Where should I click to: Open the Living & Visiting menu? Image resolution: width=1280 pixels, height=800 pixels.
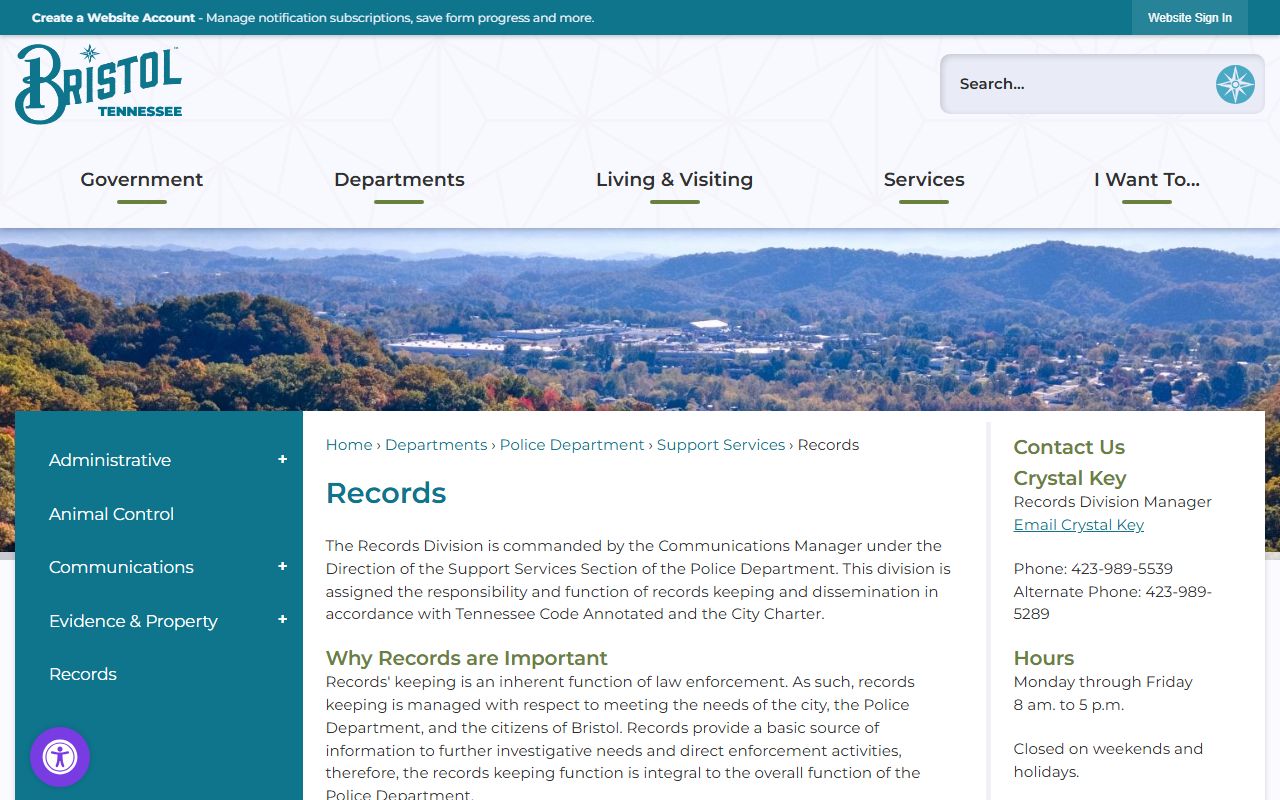pos(674,180)
